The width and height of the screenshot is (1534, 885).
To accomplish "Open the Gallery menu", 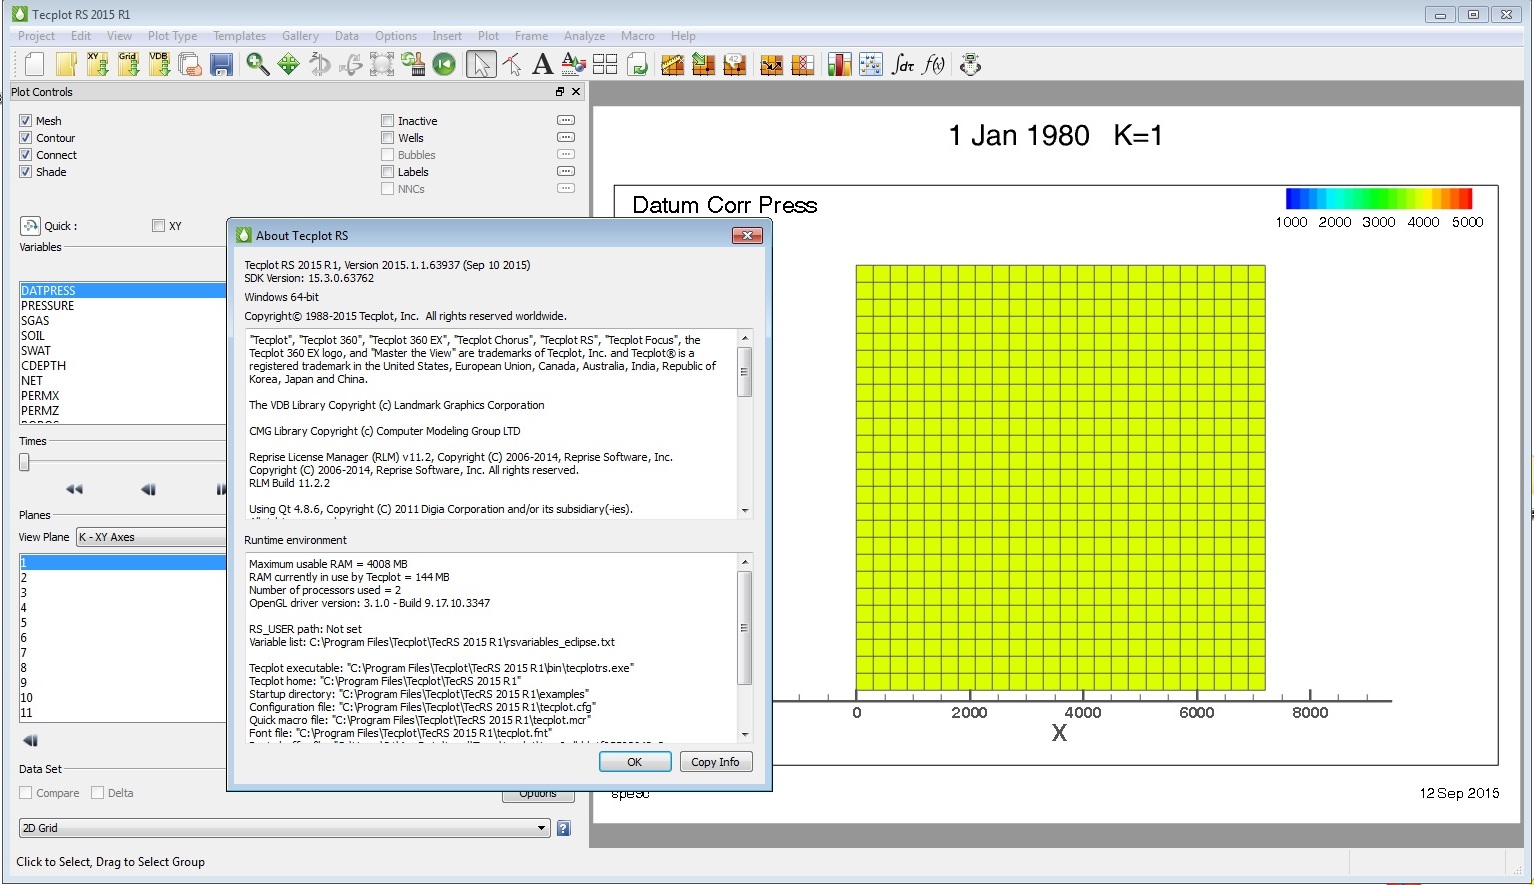I will click(x=300, y=36).
